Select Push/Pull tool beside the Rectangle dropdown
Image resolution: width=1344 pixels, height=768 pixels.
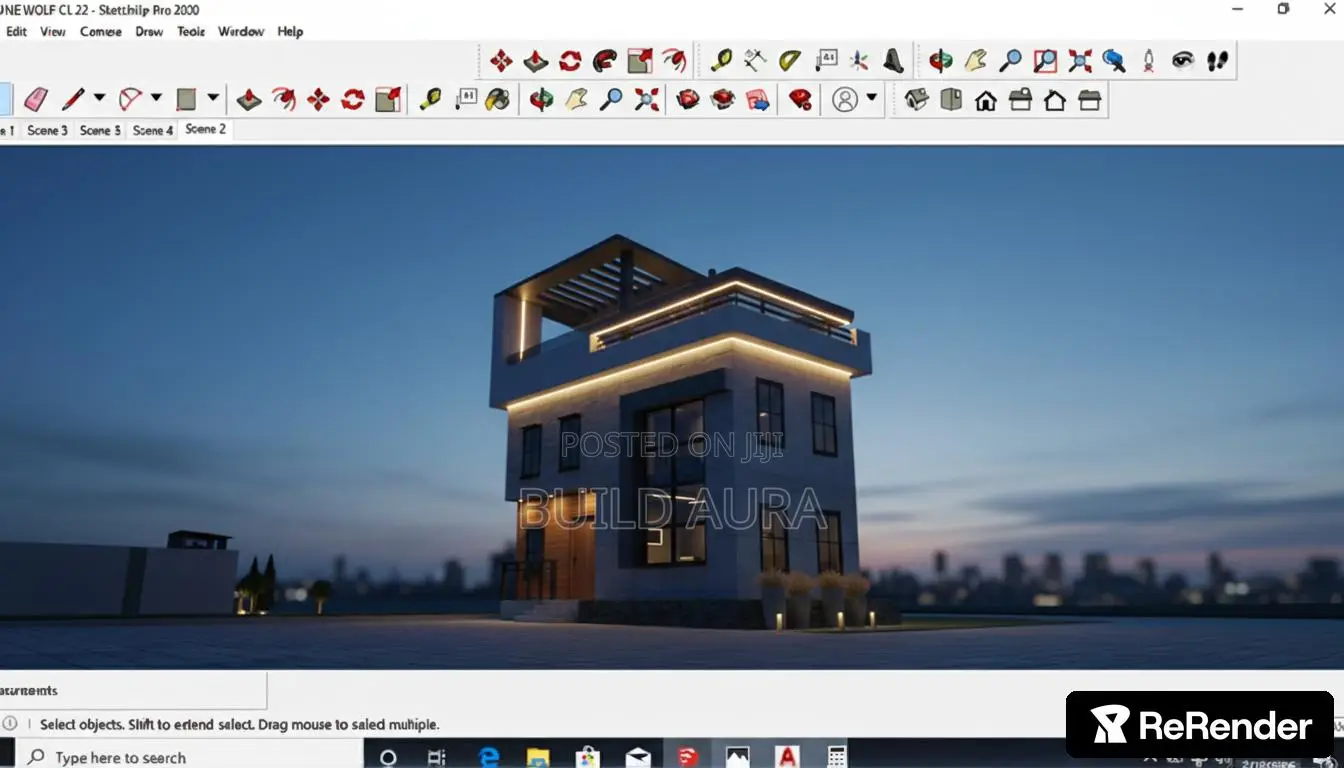coord(249,99)
